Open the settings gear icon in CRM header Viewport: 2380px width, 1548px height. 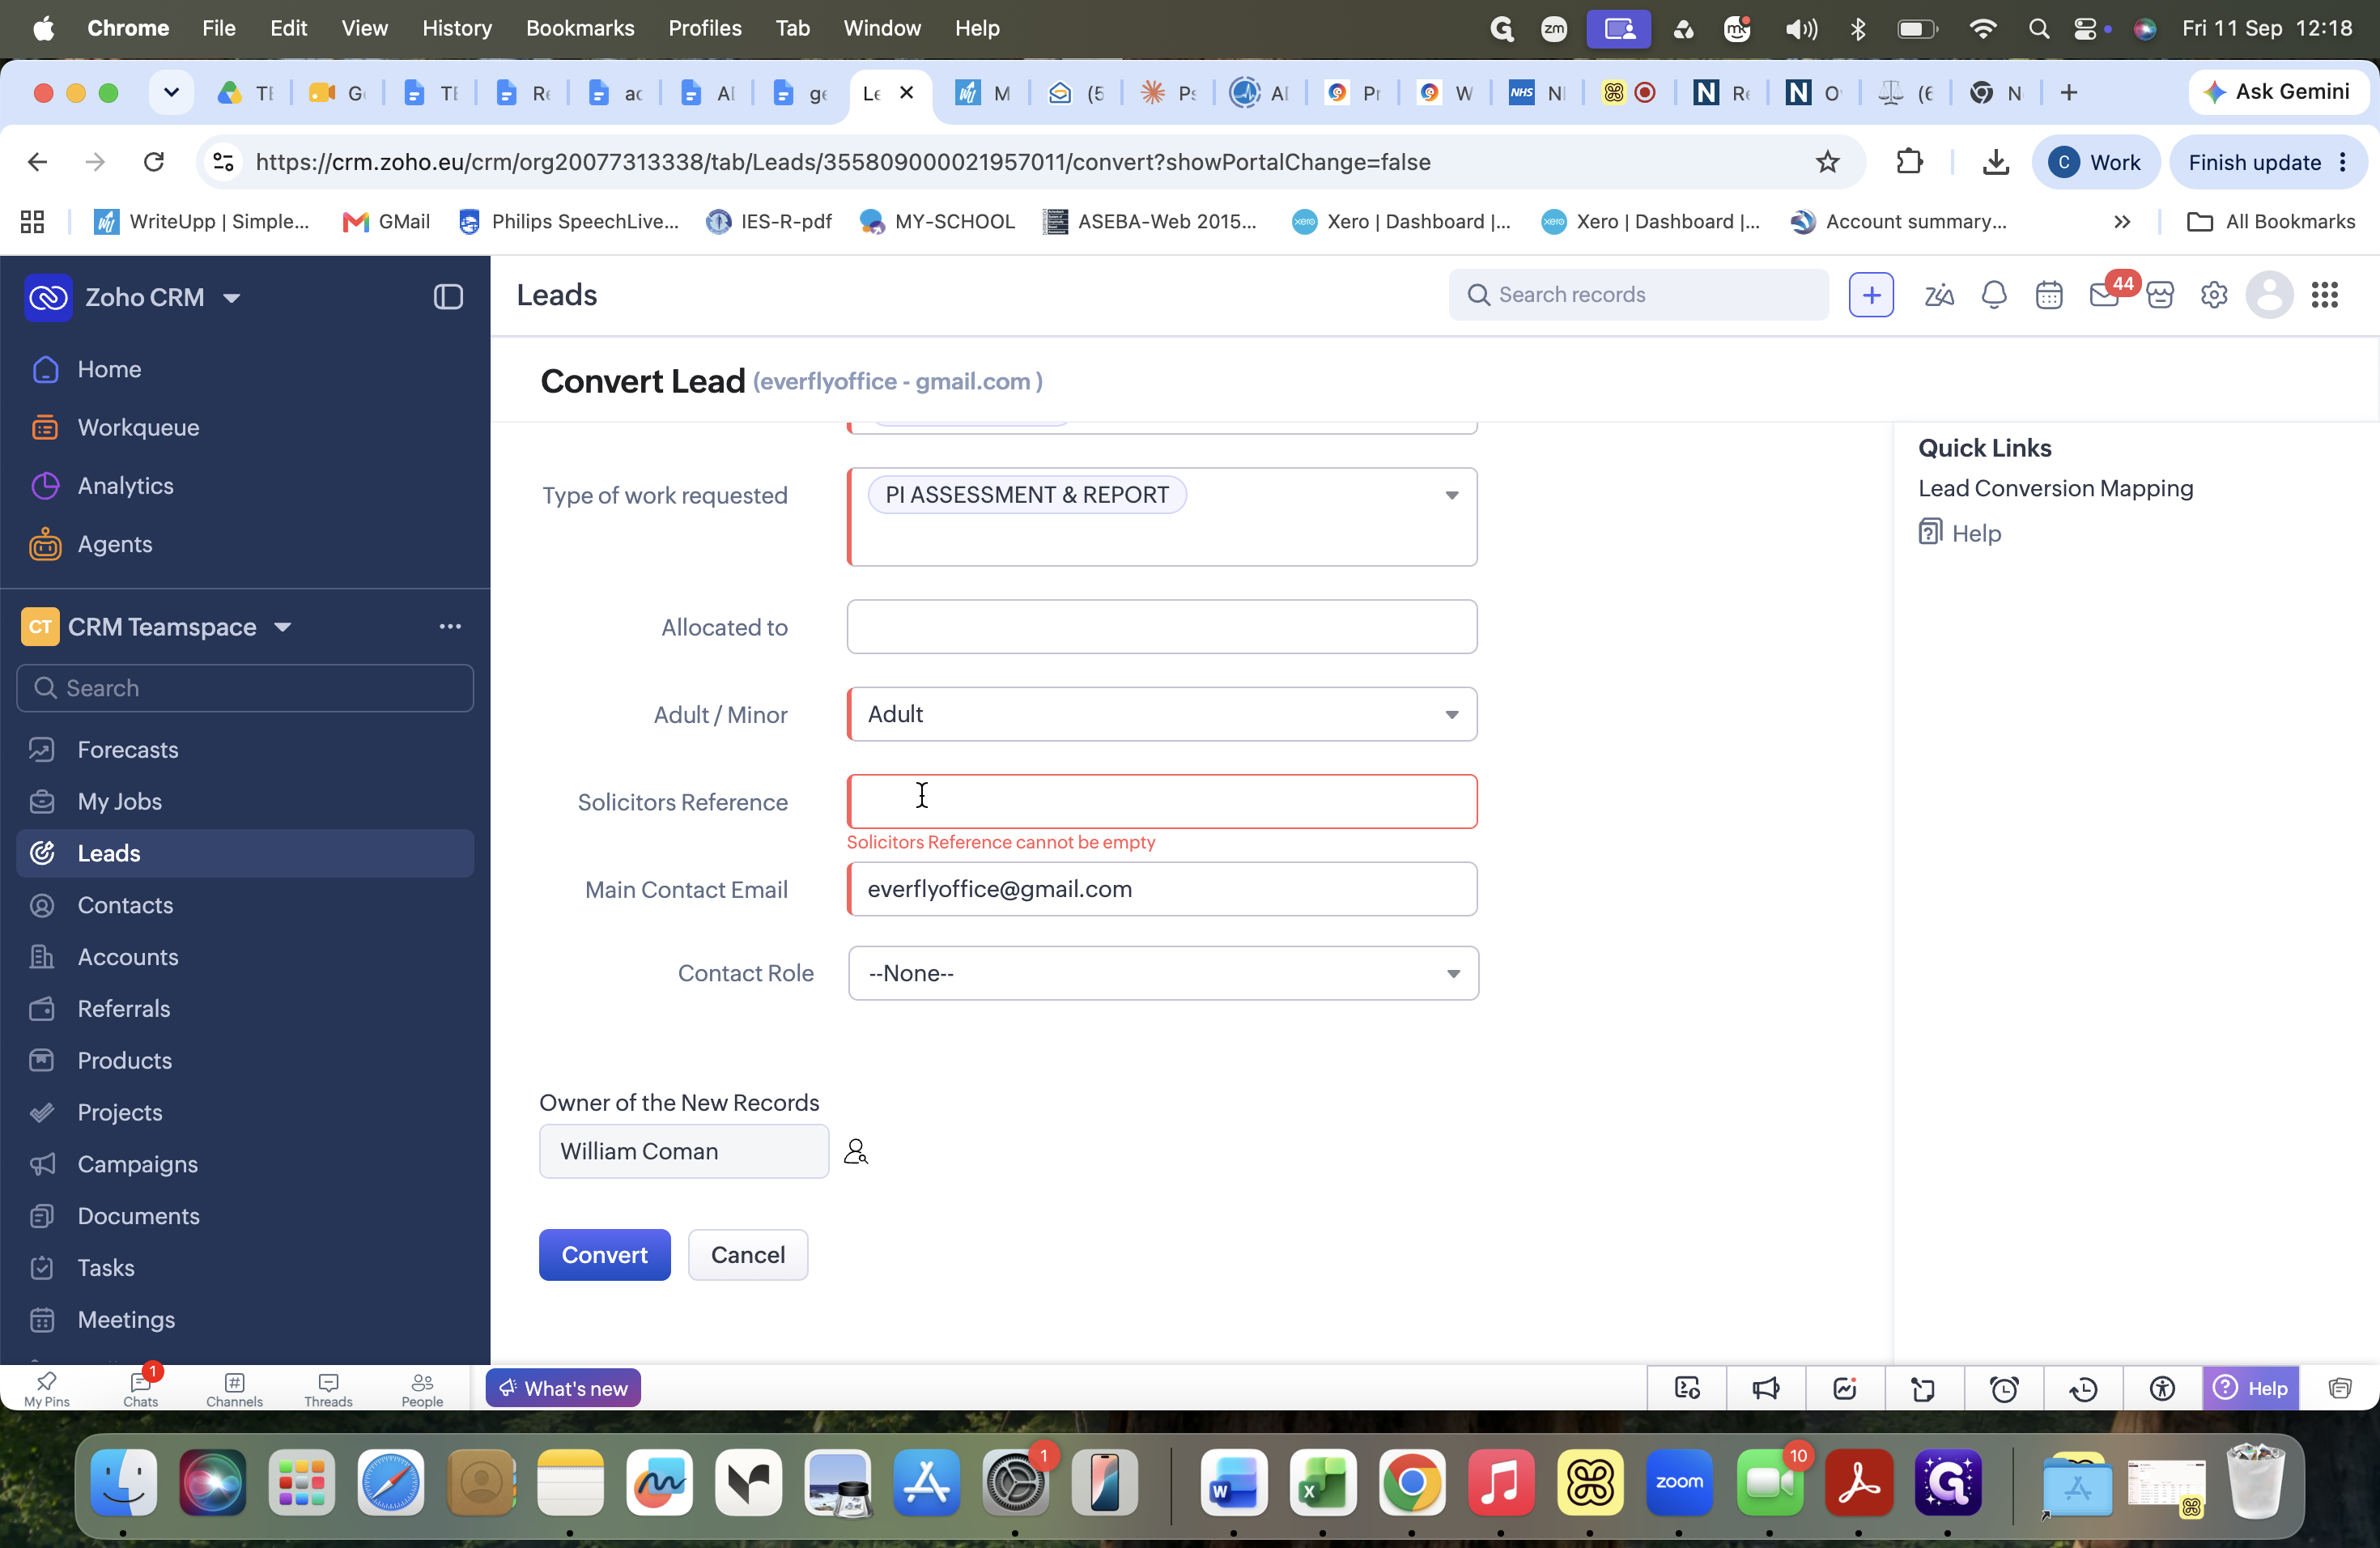coord(2214,295)
